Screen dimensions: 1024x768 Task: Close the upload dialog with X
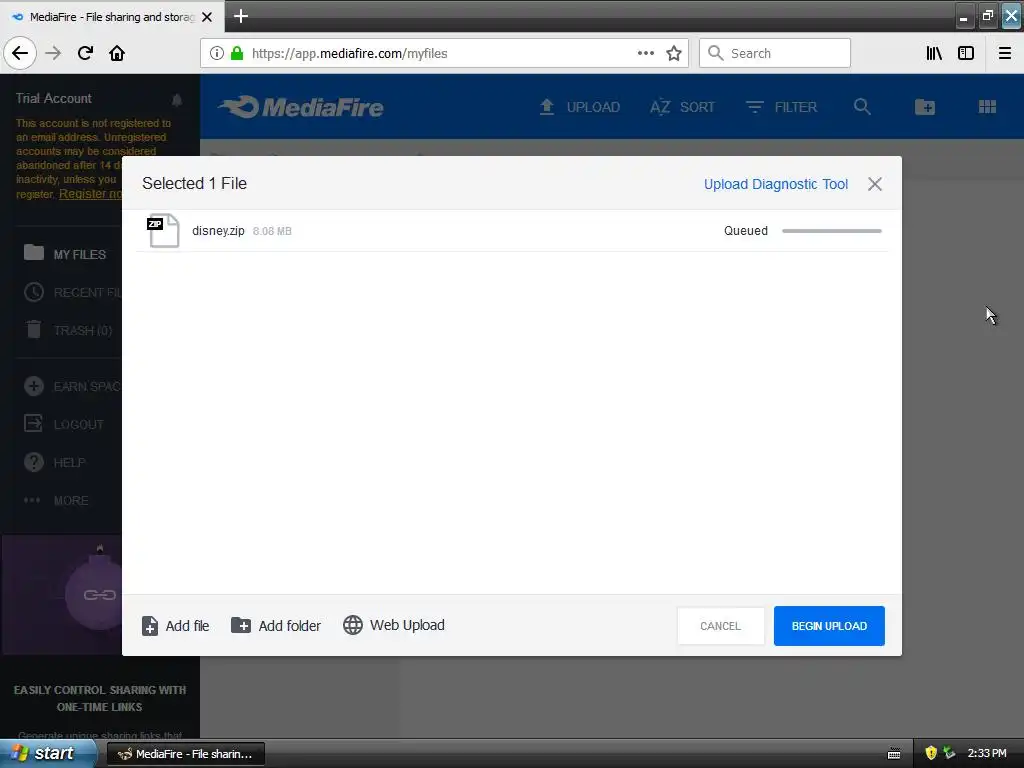[x=875, y=184]
